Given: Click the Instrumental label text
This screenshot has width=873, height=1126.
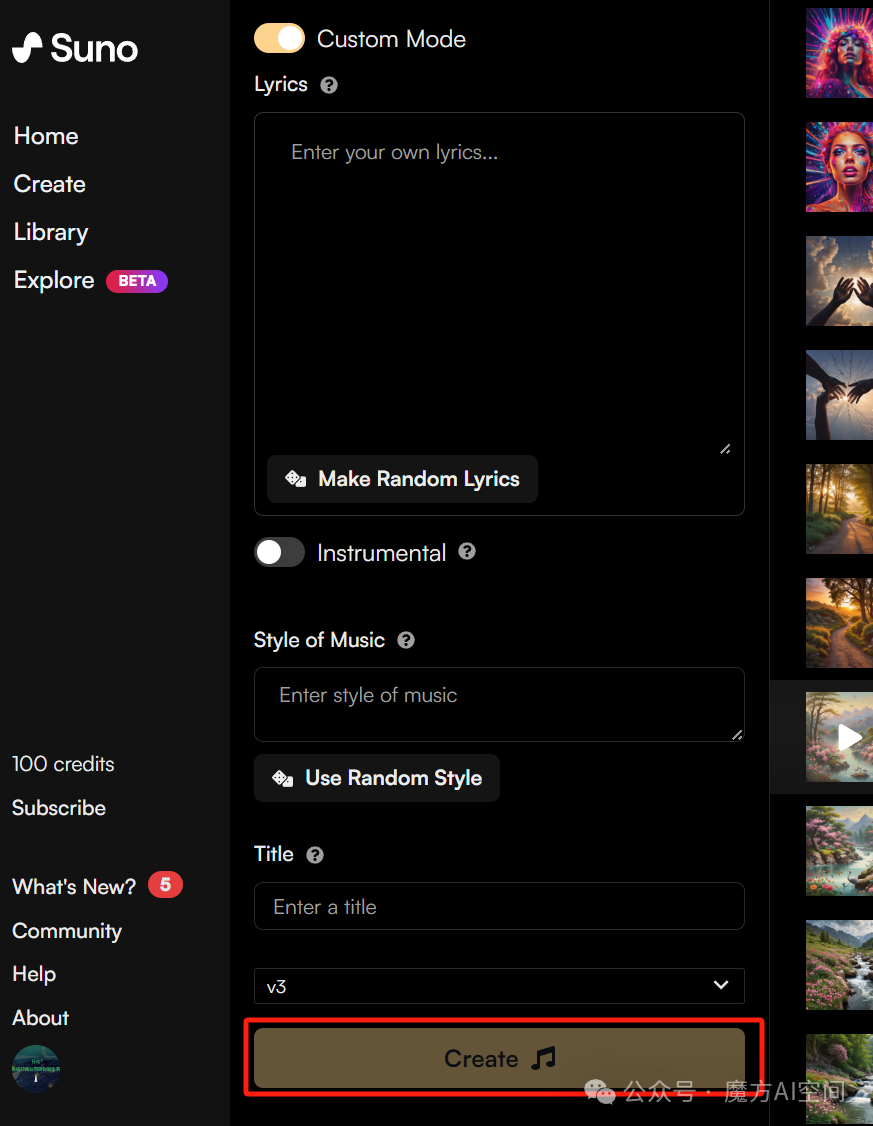Looking at the screenshot, I should point(381,553).
